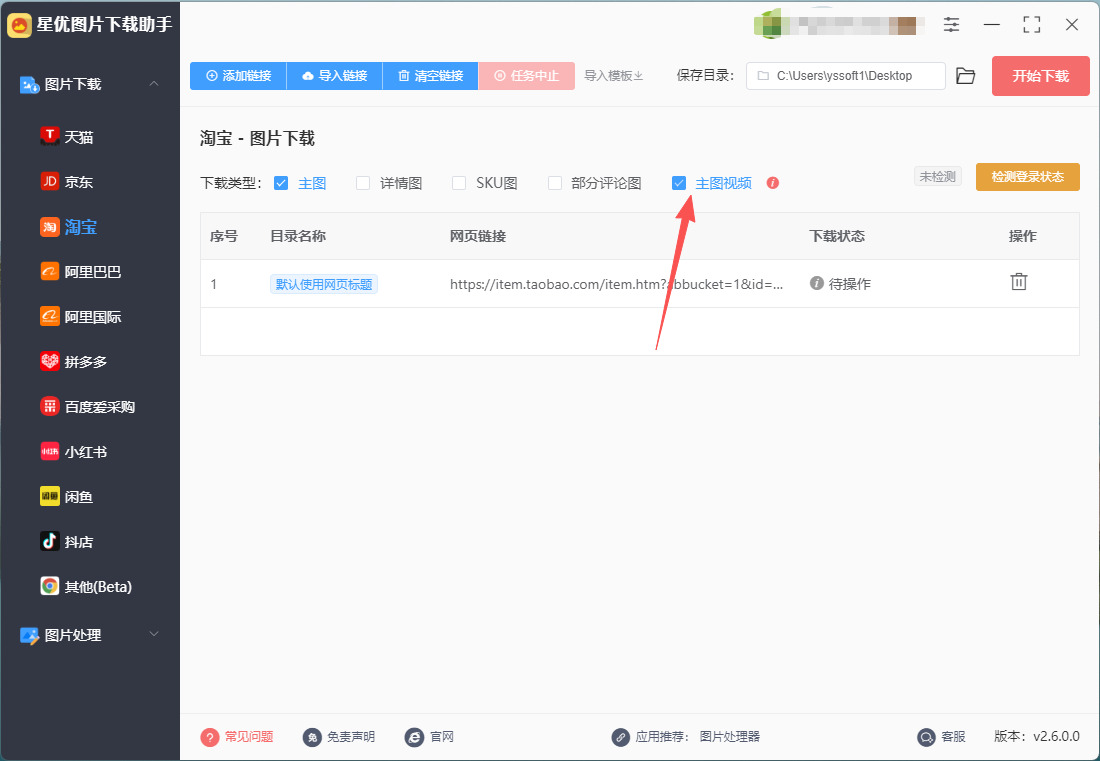Tick the 部分评论图 checkbox
This screenshot has height=761, width=1100.
pos(555,183)
